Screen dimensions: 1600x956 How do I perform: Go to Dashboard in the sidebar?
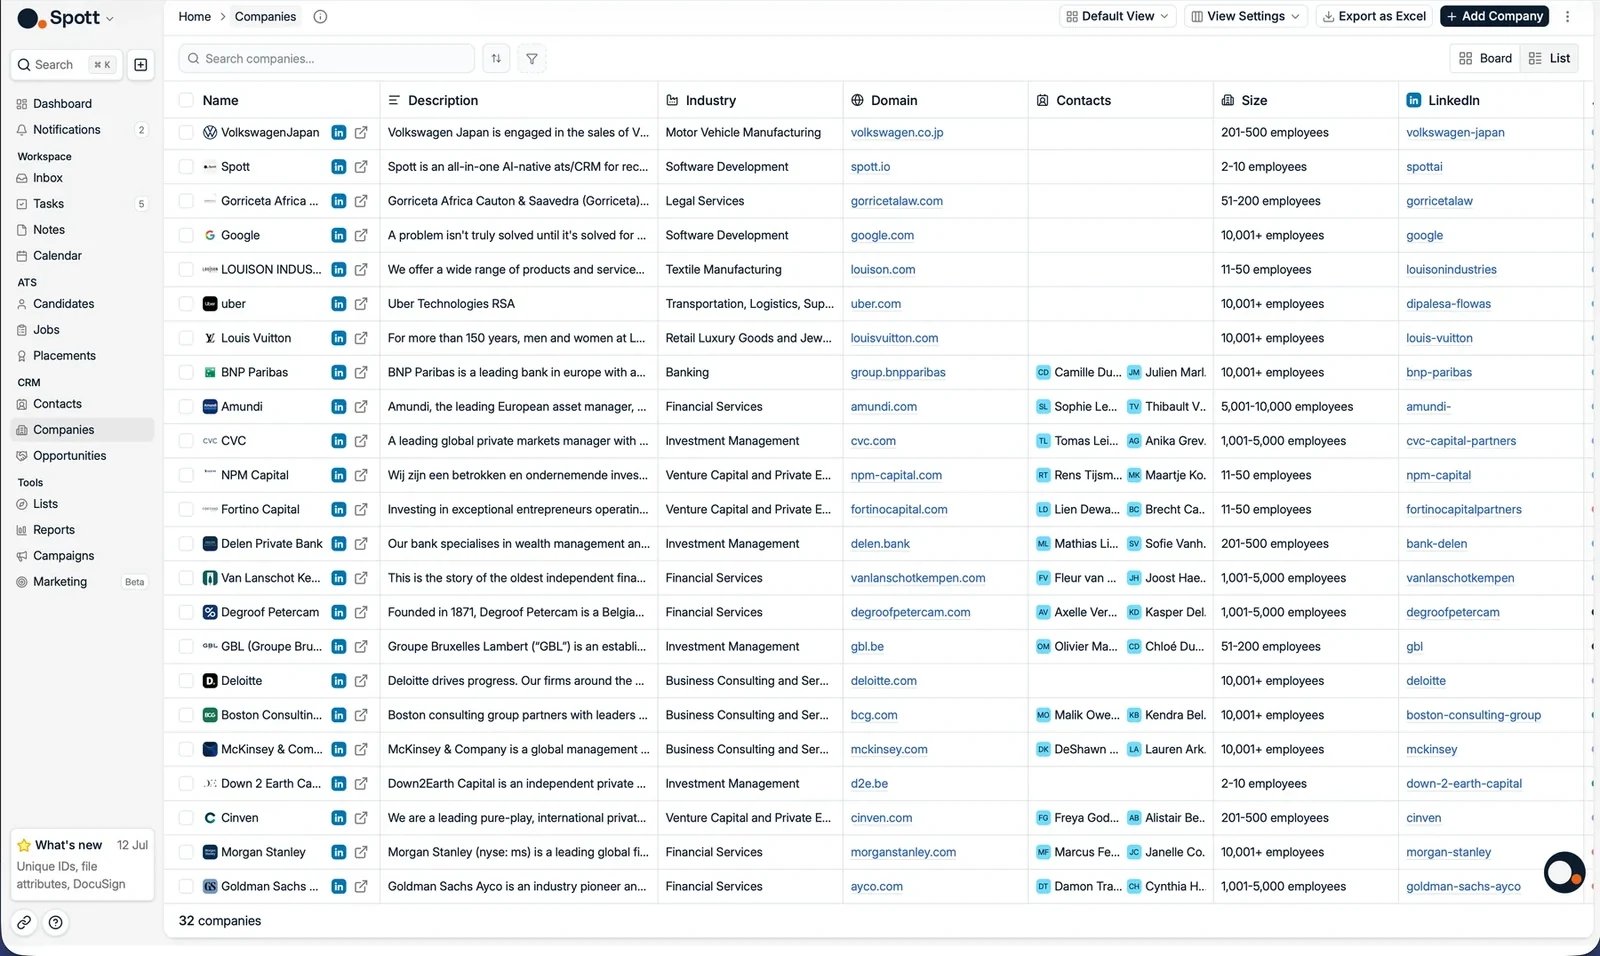82,104
